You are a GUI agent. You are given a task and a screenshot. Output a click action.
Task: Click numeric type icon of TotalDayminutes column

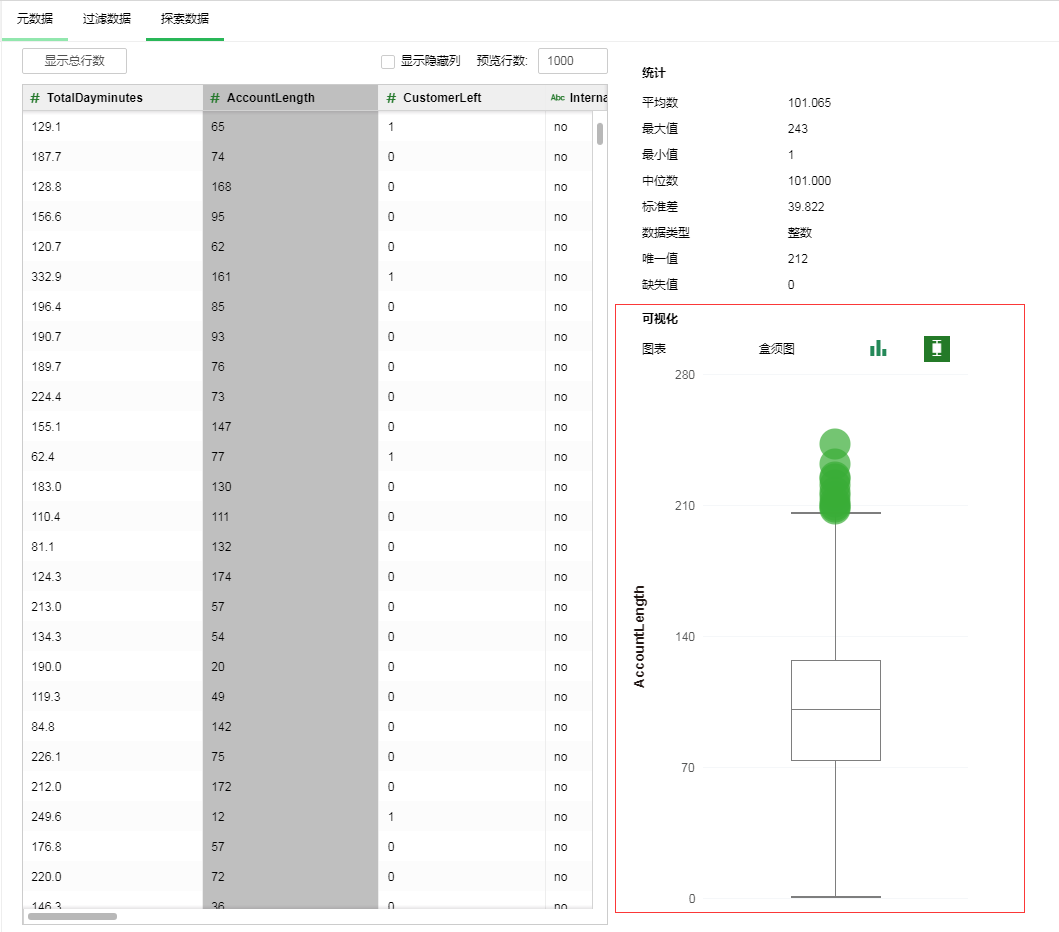[x=35, y=98]
